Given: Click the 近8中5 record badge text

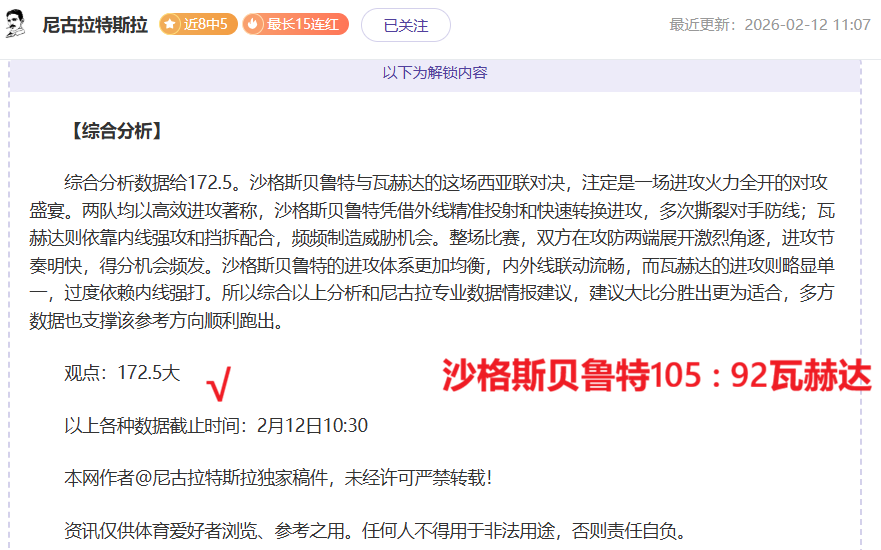Looking at the screenshot, I should point(207,25).
